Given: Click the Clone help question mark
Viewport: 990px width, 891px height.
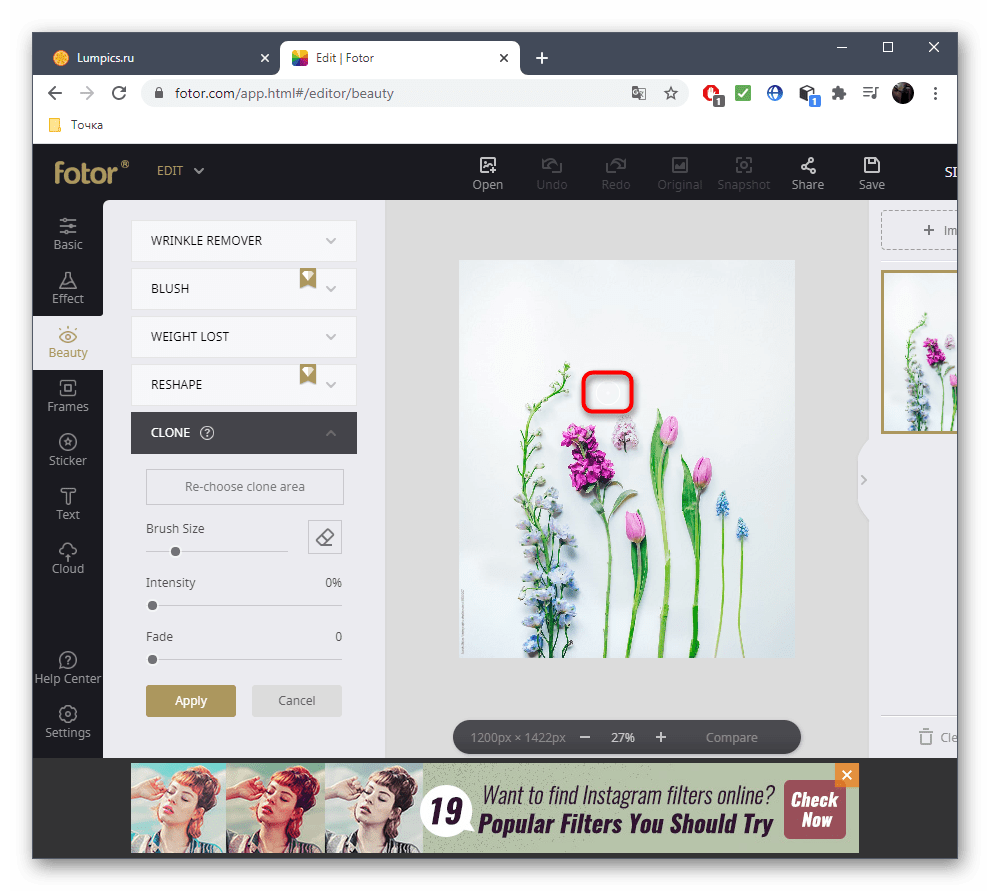Looking at the screenshot, I should (207, 433).
